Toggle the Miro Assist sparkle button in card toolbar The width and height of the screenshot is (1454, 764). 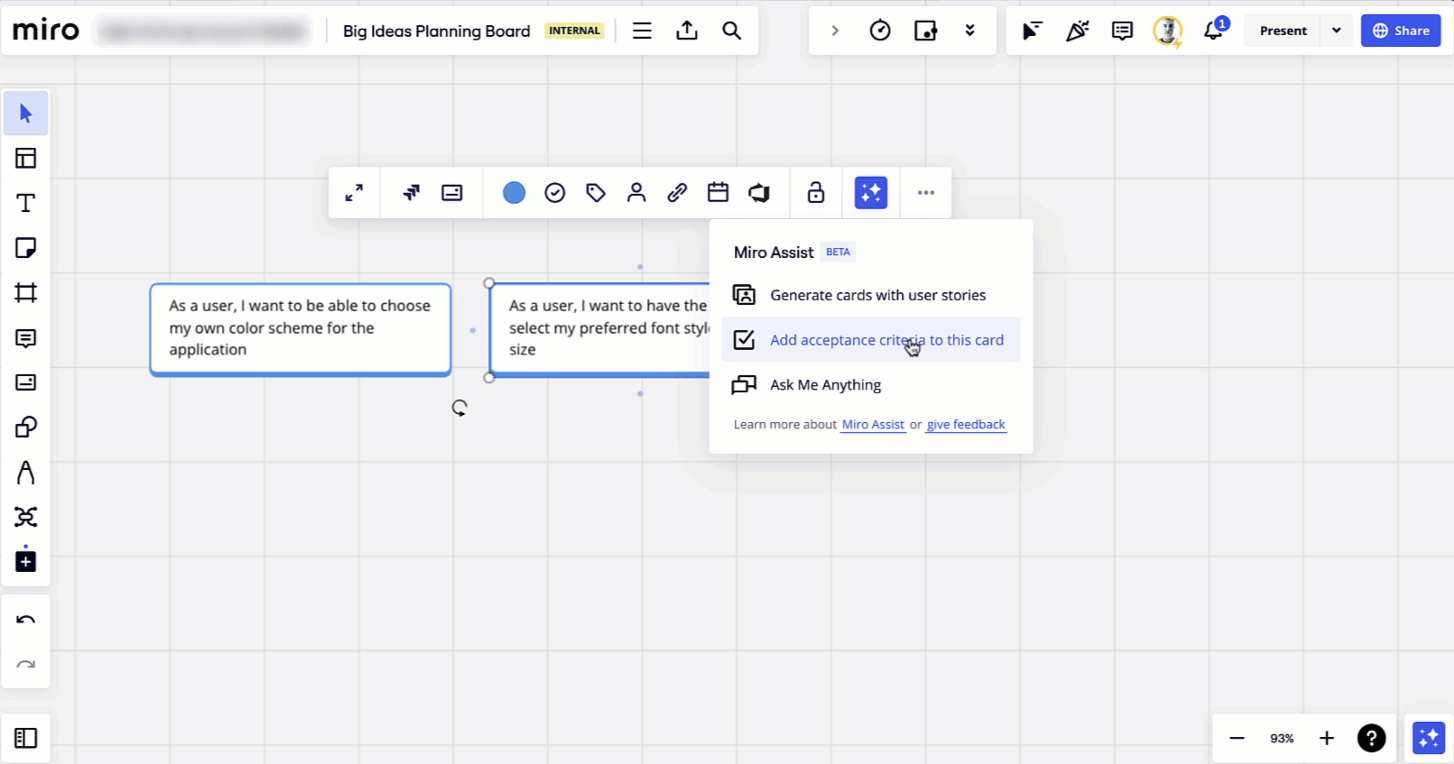[x=871, y=193]
